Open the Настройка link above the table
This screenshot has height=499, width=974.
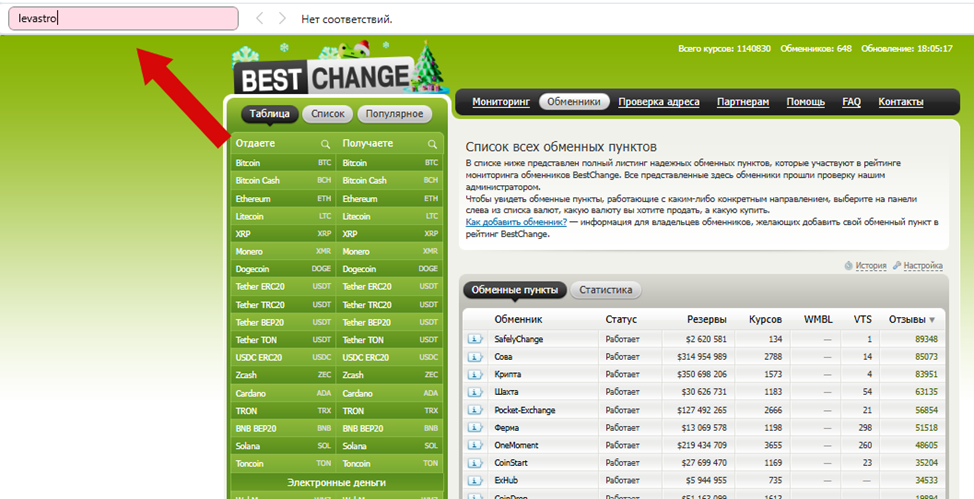[x=922, y=266]
